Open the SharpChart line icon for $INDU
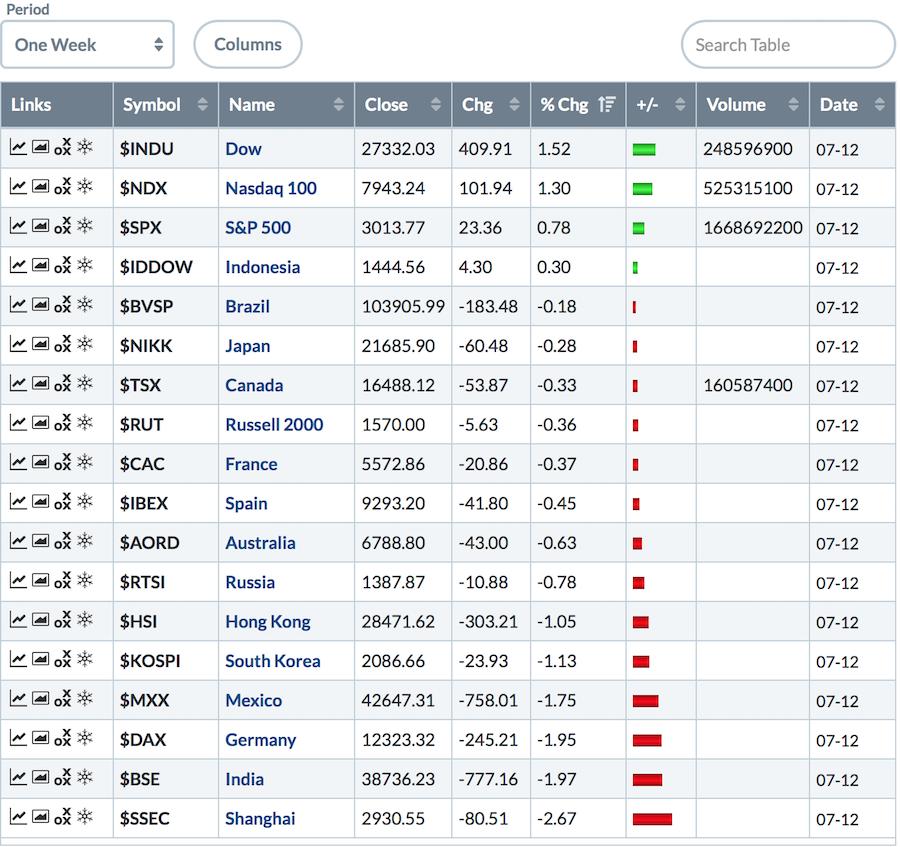The height and width of the screenshot is (847, 900). coord(18,148)
